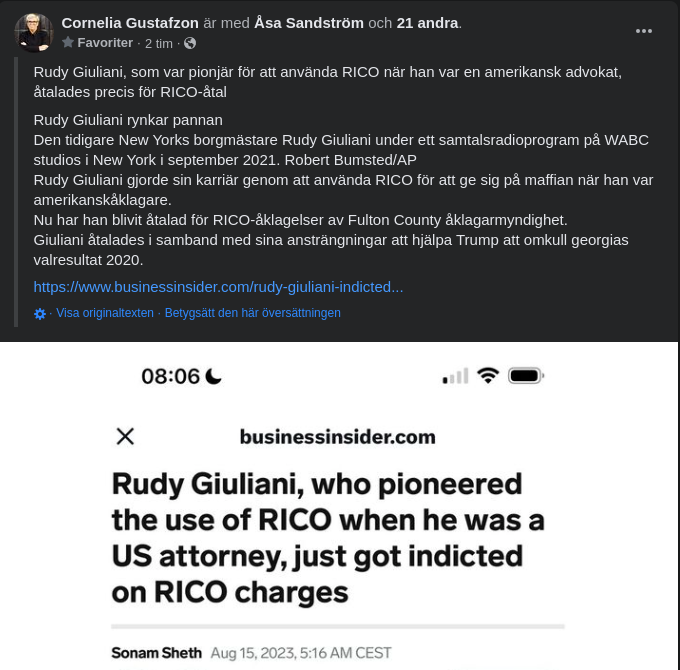Open Cornelia Gustafzon's profile picture
Screen dimensions: 680x670
click(34, 33)
